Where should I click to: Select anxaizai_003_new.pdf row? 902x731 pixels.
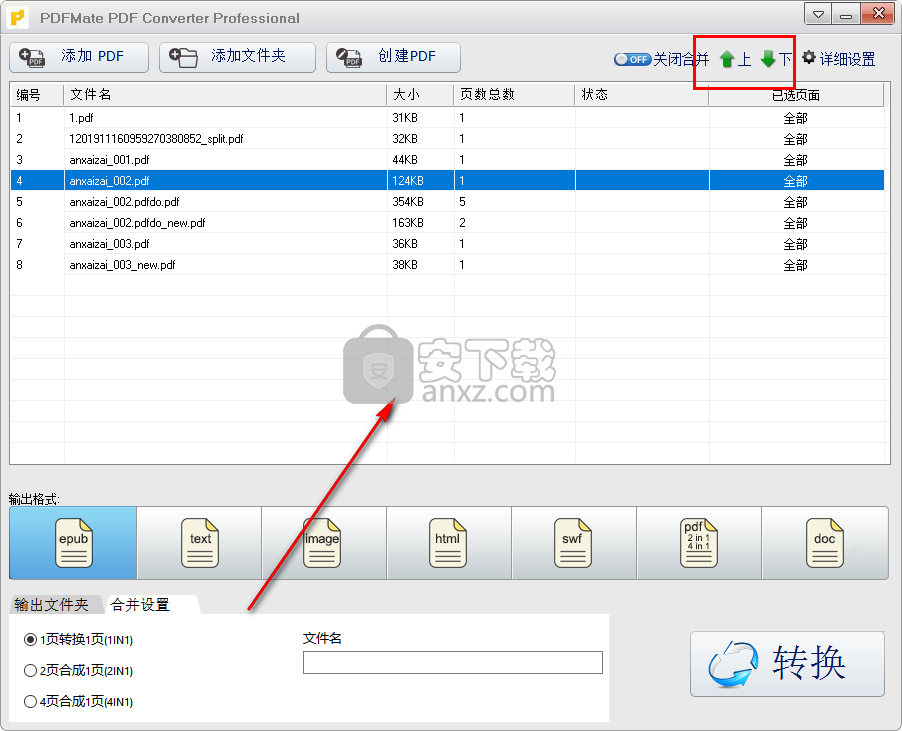pos(447,265)
